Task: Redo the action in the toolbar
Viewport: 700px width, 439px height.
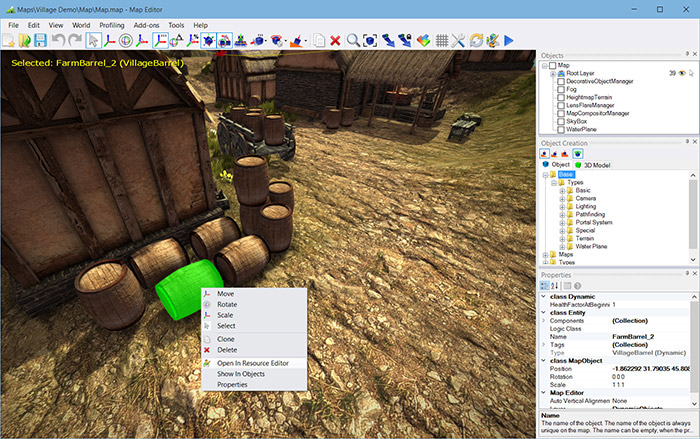Action: click(75, 41)
